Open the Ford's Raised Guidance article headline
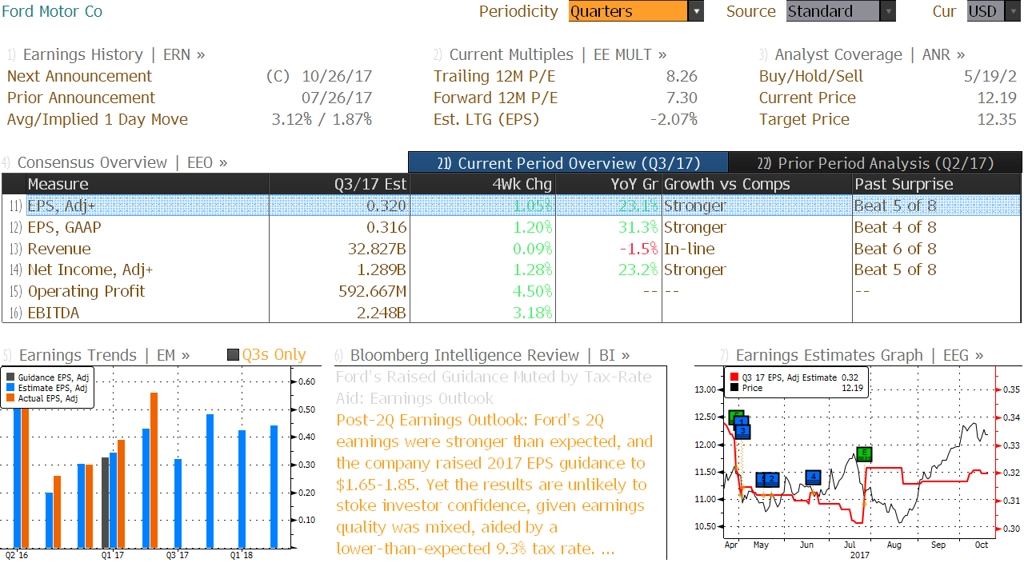1024x563 pixels. point(494,387)
